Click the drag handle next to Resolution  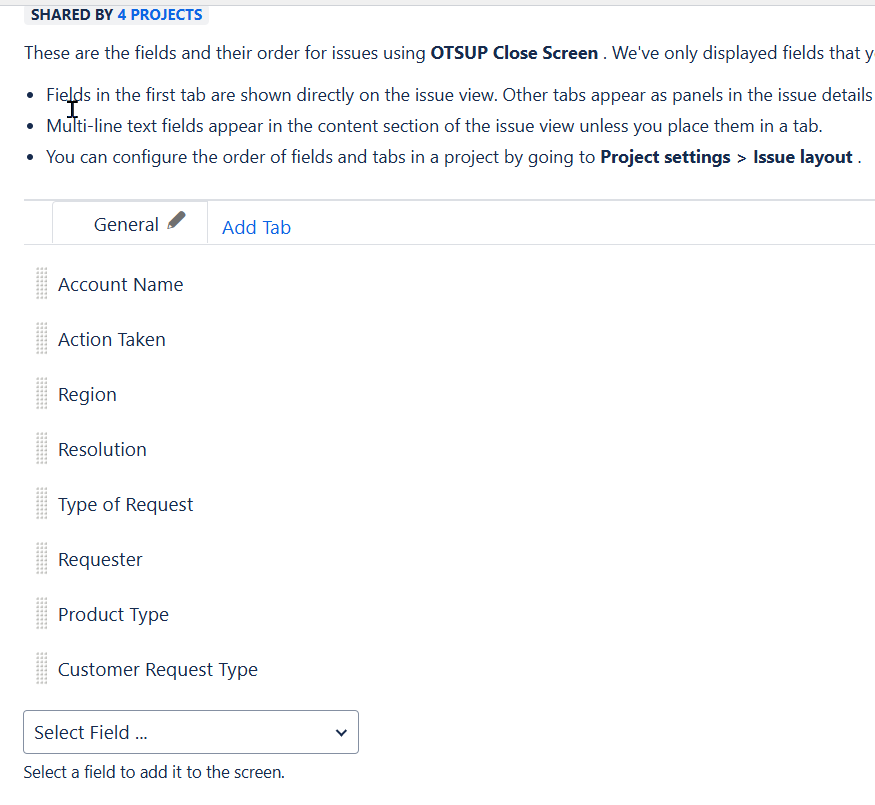41,449
